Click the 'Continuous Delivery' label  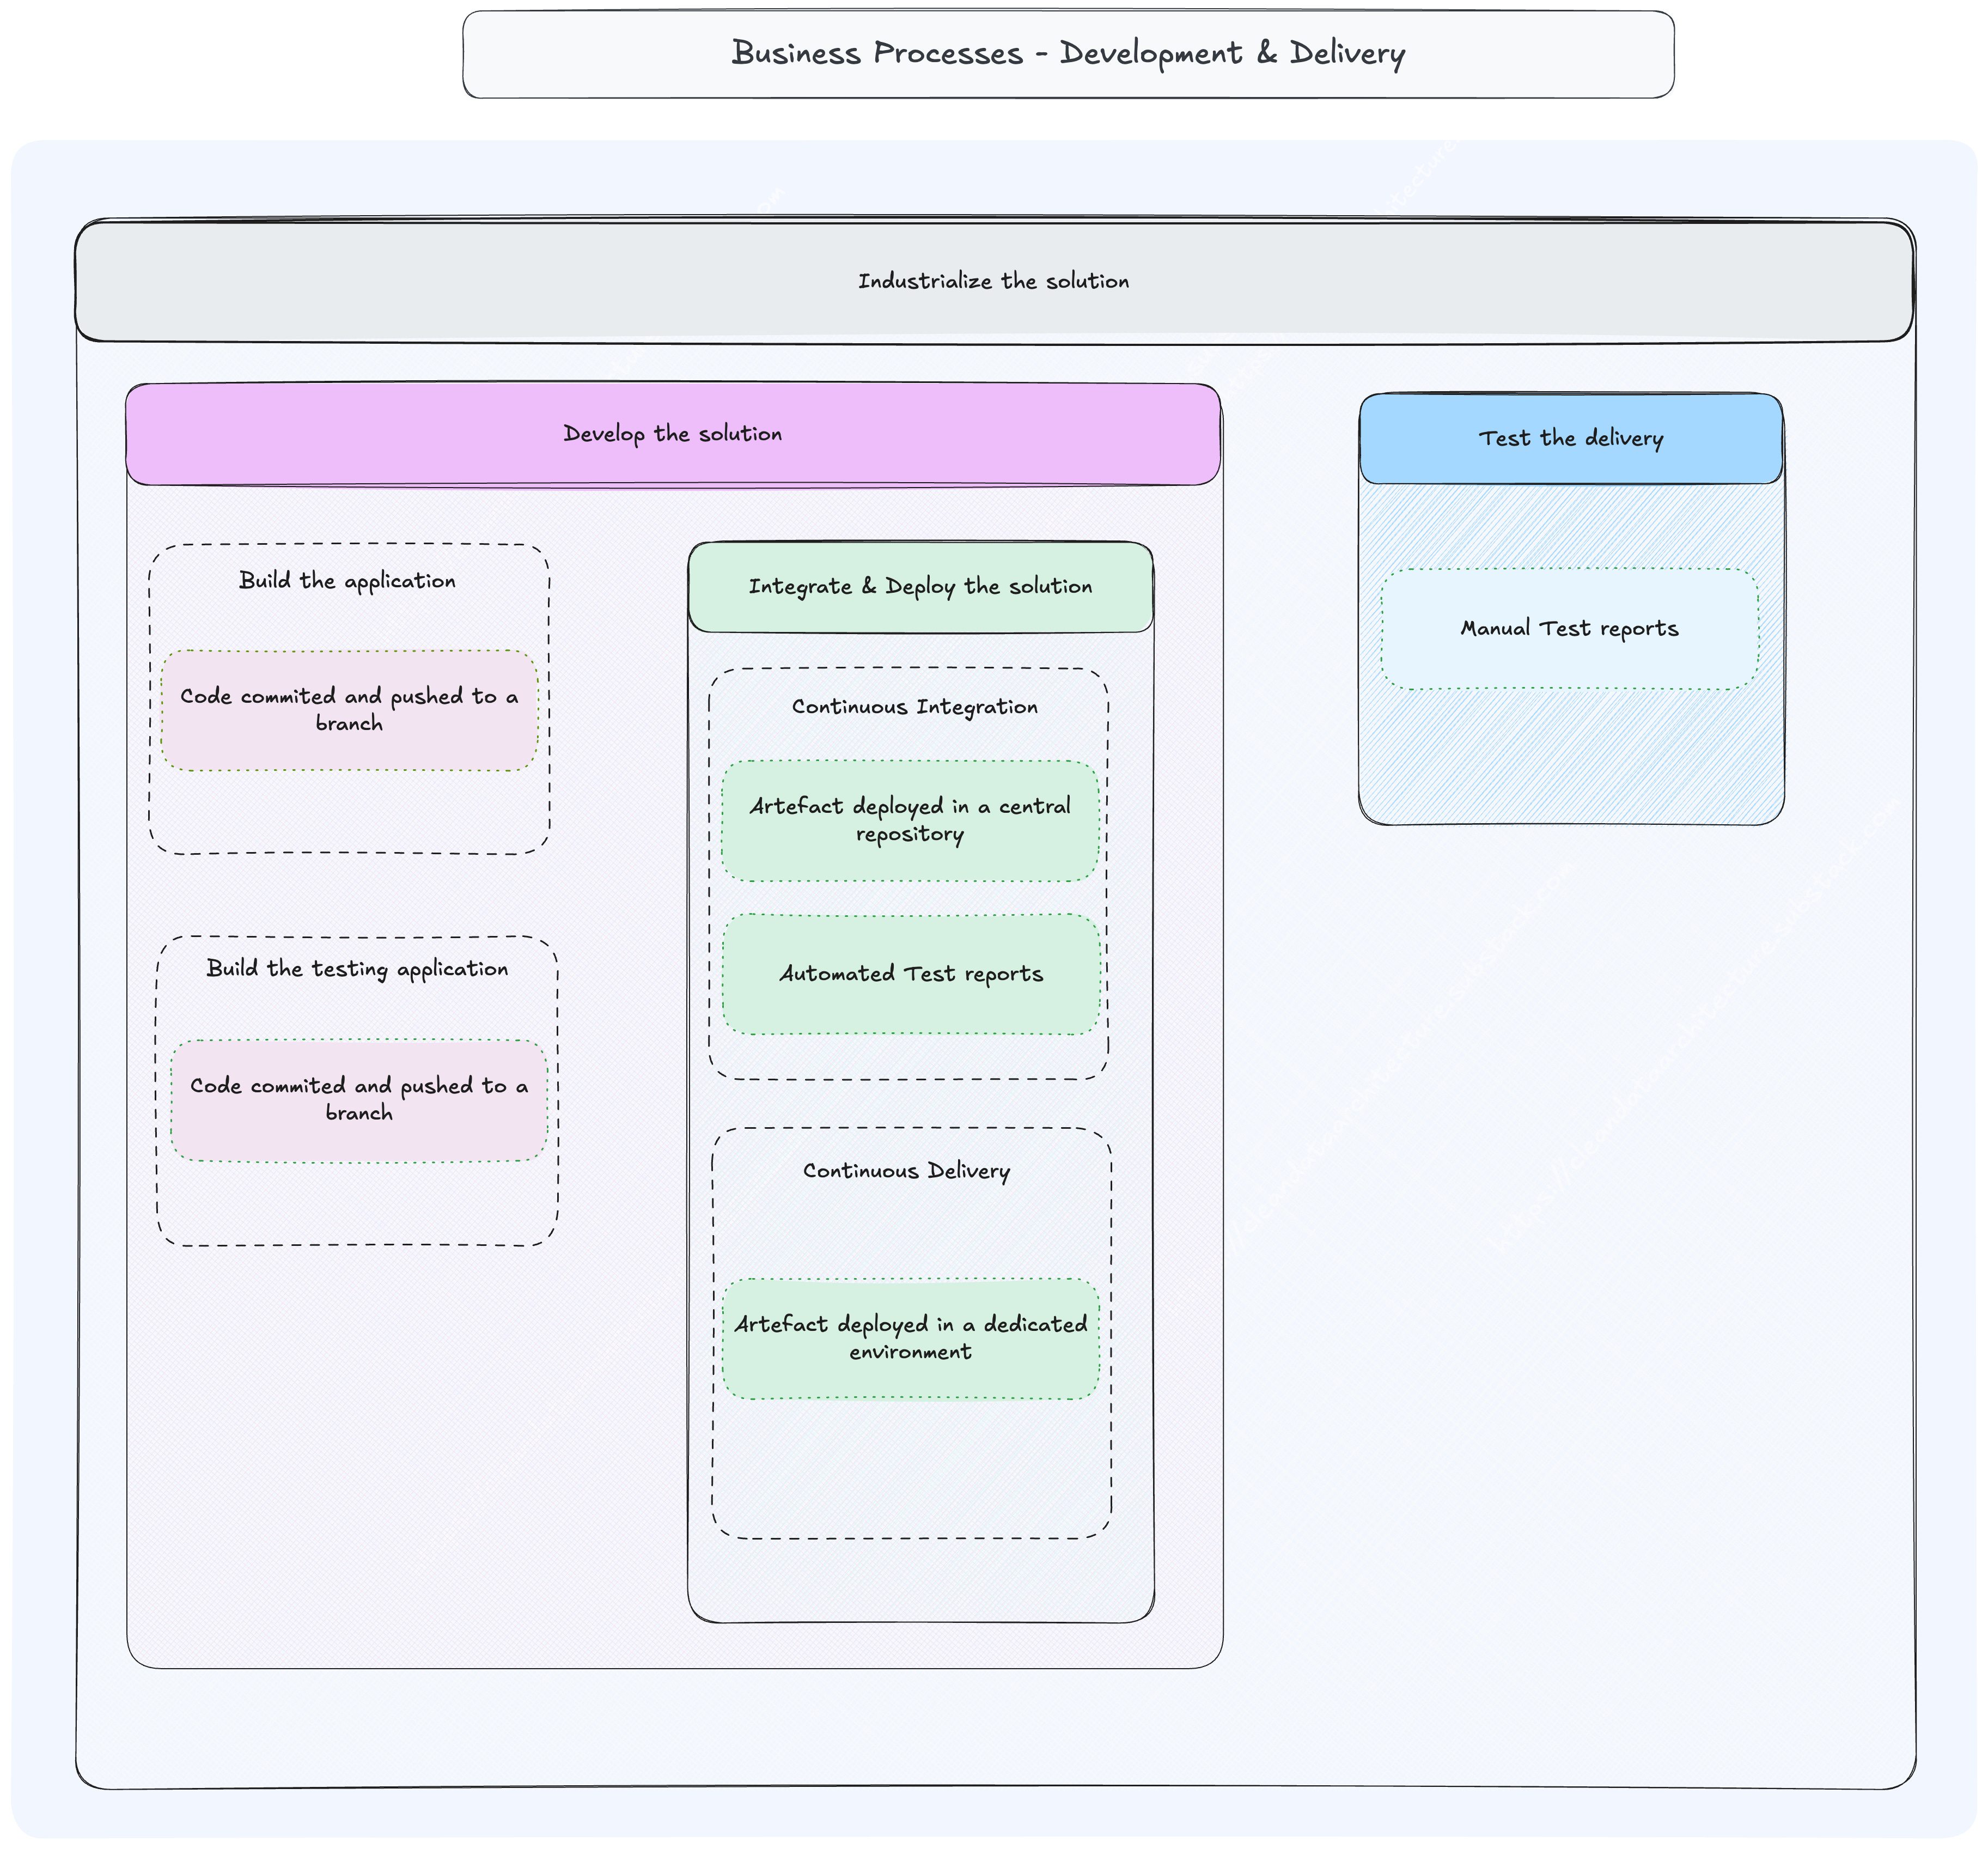[x=906, y=1171]
